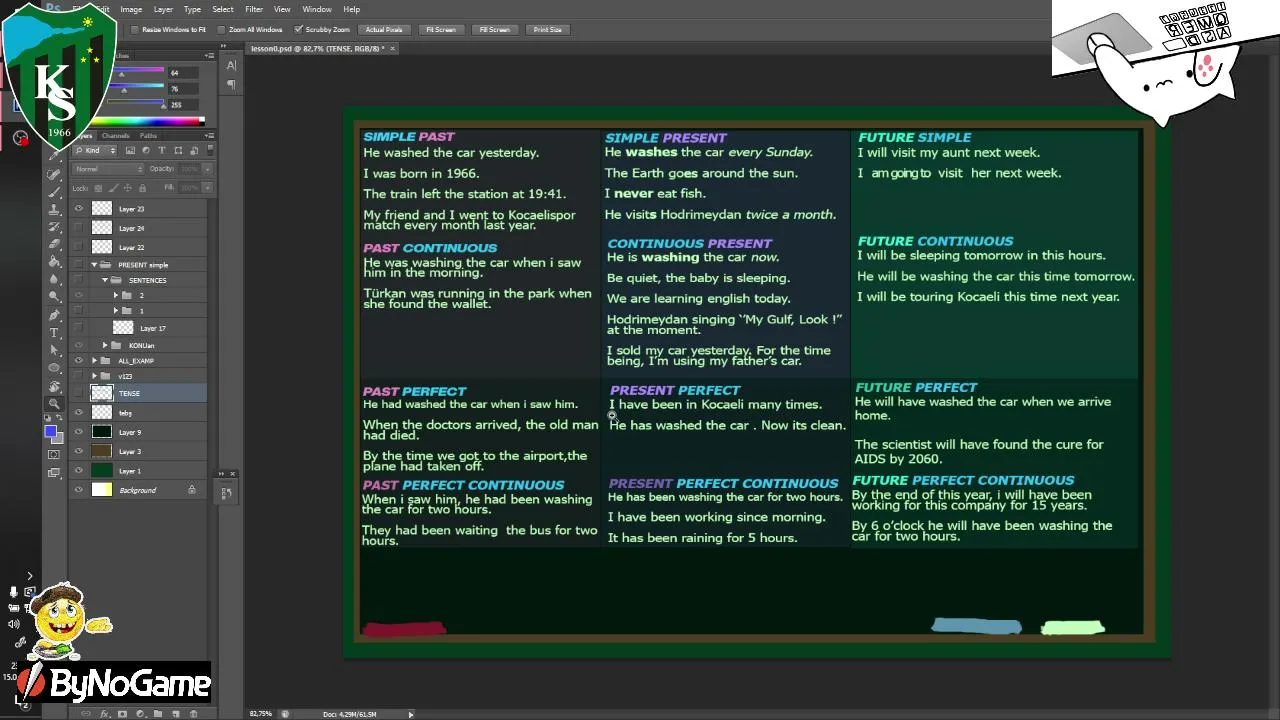1280x720 pixels.
Task: Click the Add layer mask icon
Action: tap(122, 714)
